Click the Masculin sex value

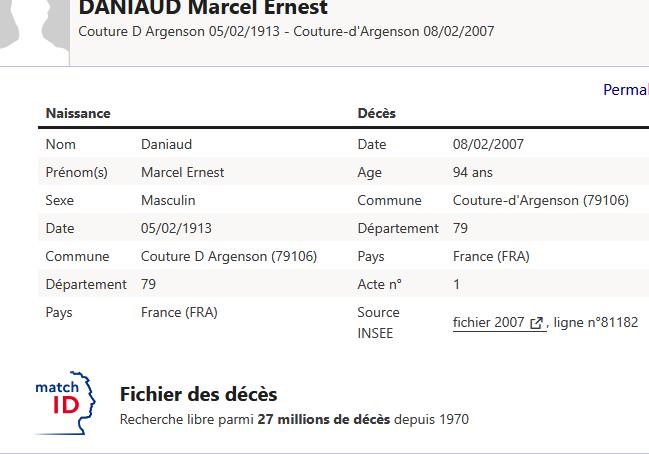point(168,200)
